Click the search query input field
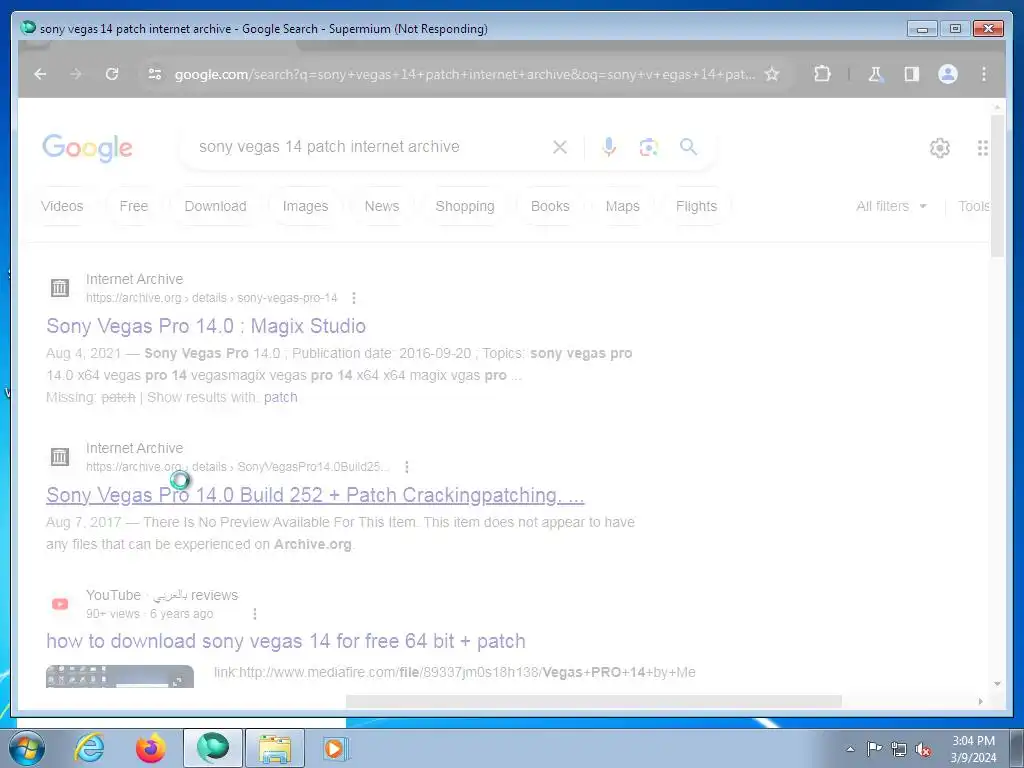This screenshot has height=768, width=1024. pyautogui.click(x=329, y=147)
